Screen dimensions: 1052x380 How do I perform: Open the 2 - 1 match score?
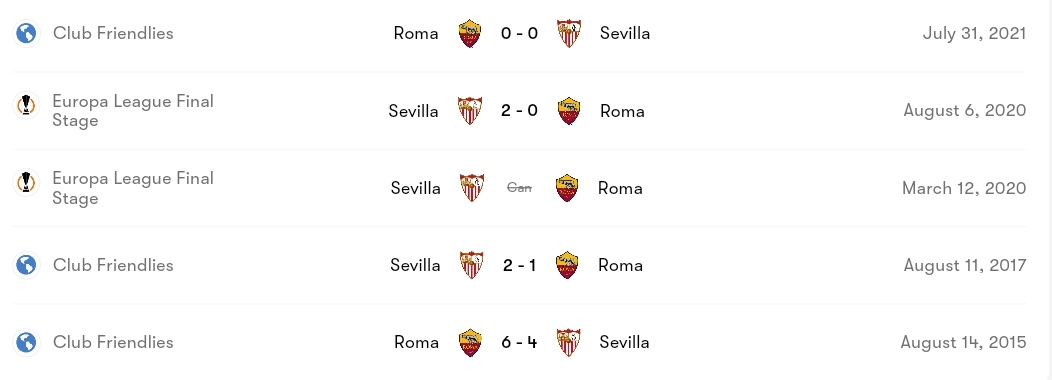519,265
